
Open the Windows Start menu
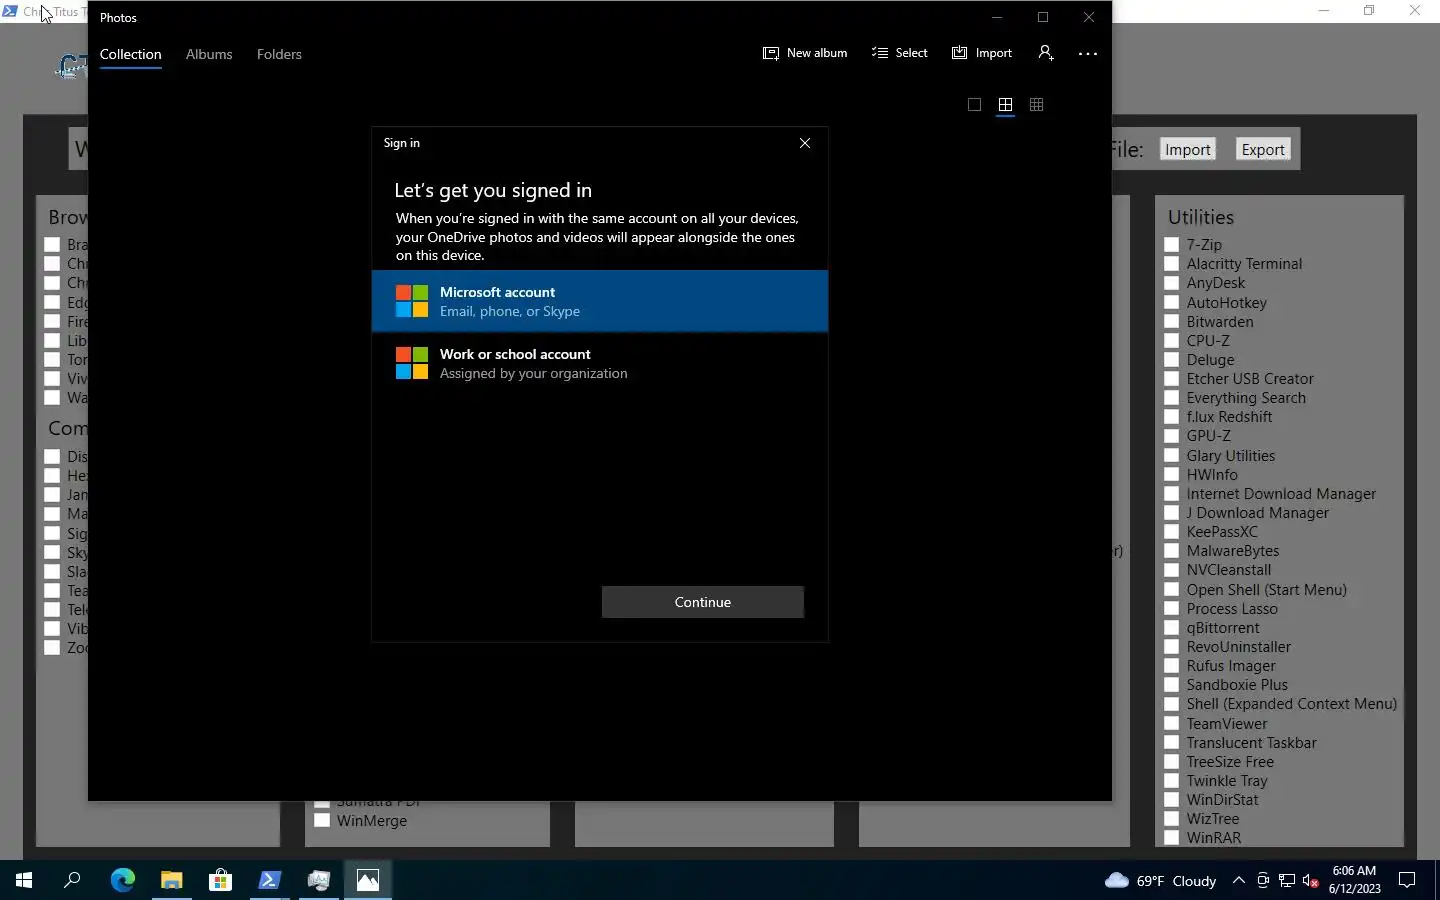coord(24,880)
